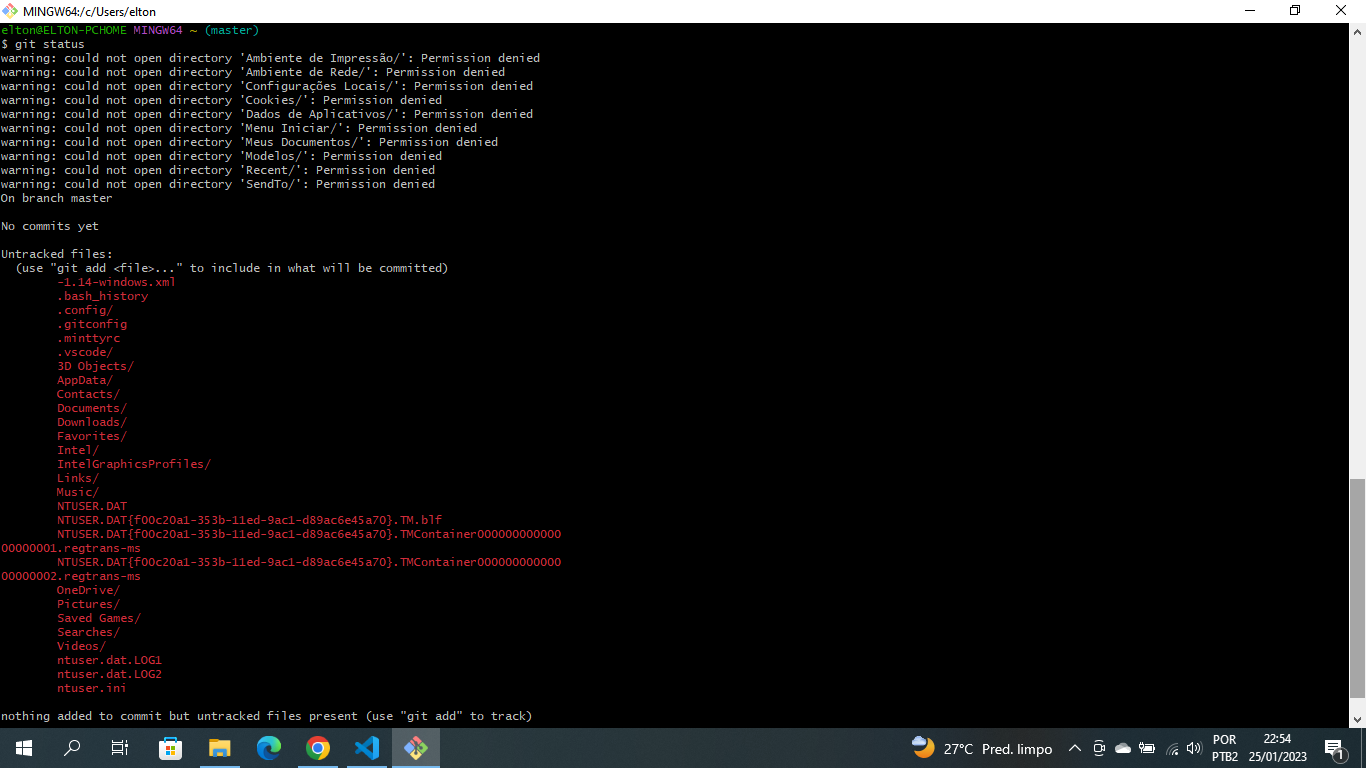Viewport: 1366px width, 768px height.
Task: Open Task View from taskbar
Action: [120, 748]
